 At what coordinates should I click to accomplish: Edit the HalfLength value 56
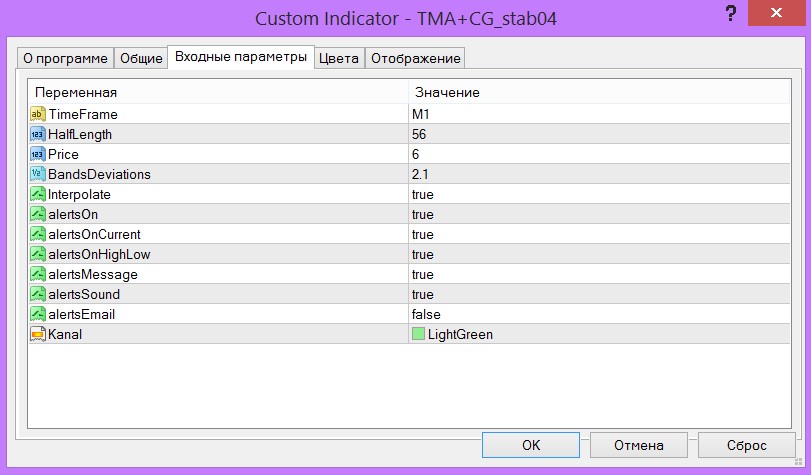[599, 134]
